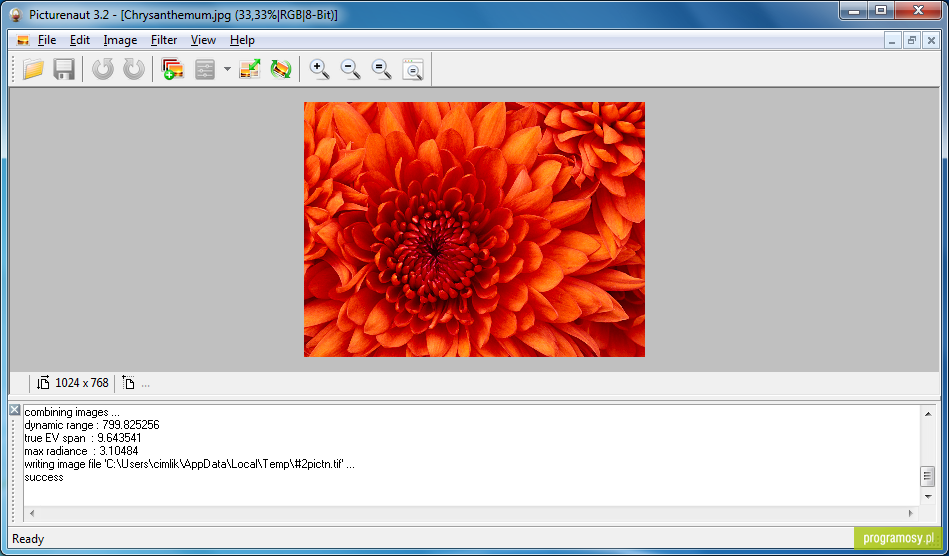
Task: Click the 1024 x 768 dimensions text
Action: click(82, 382)
